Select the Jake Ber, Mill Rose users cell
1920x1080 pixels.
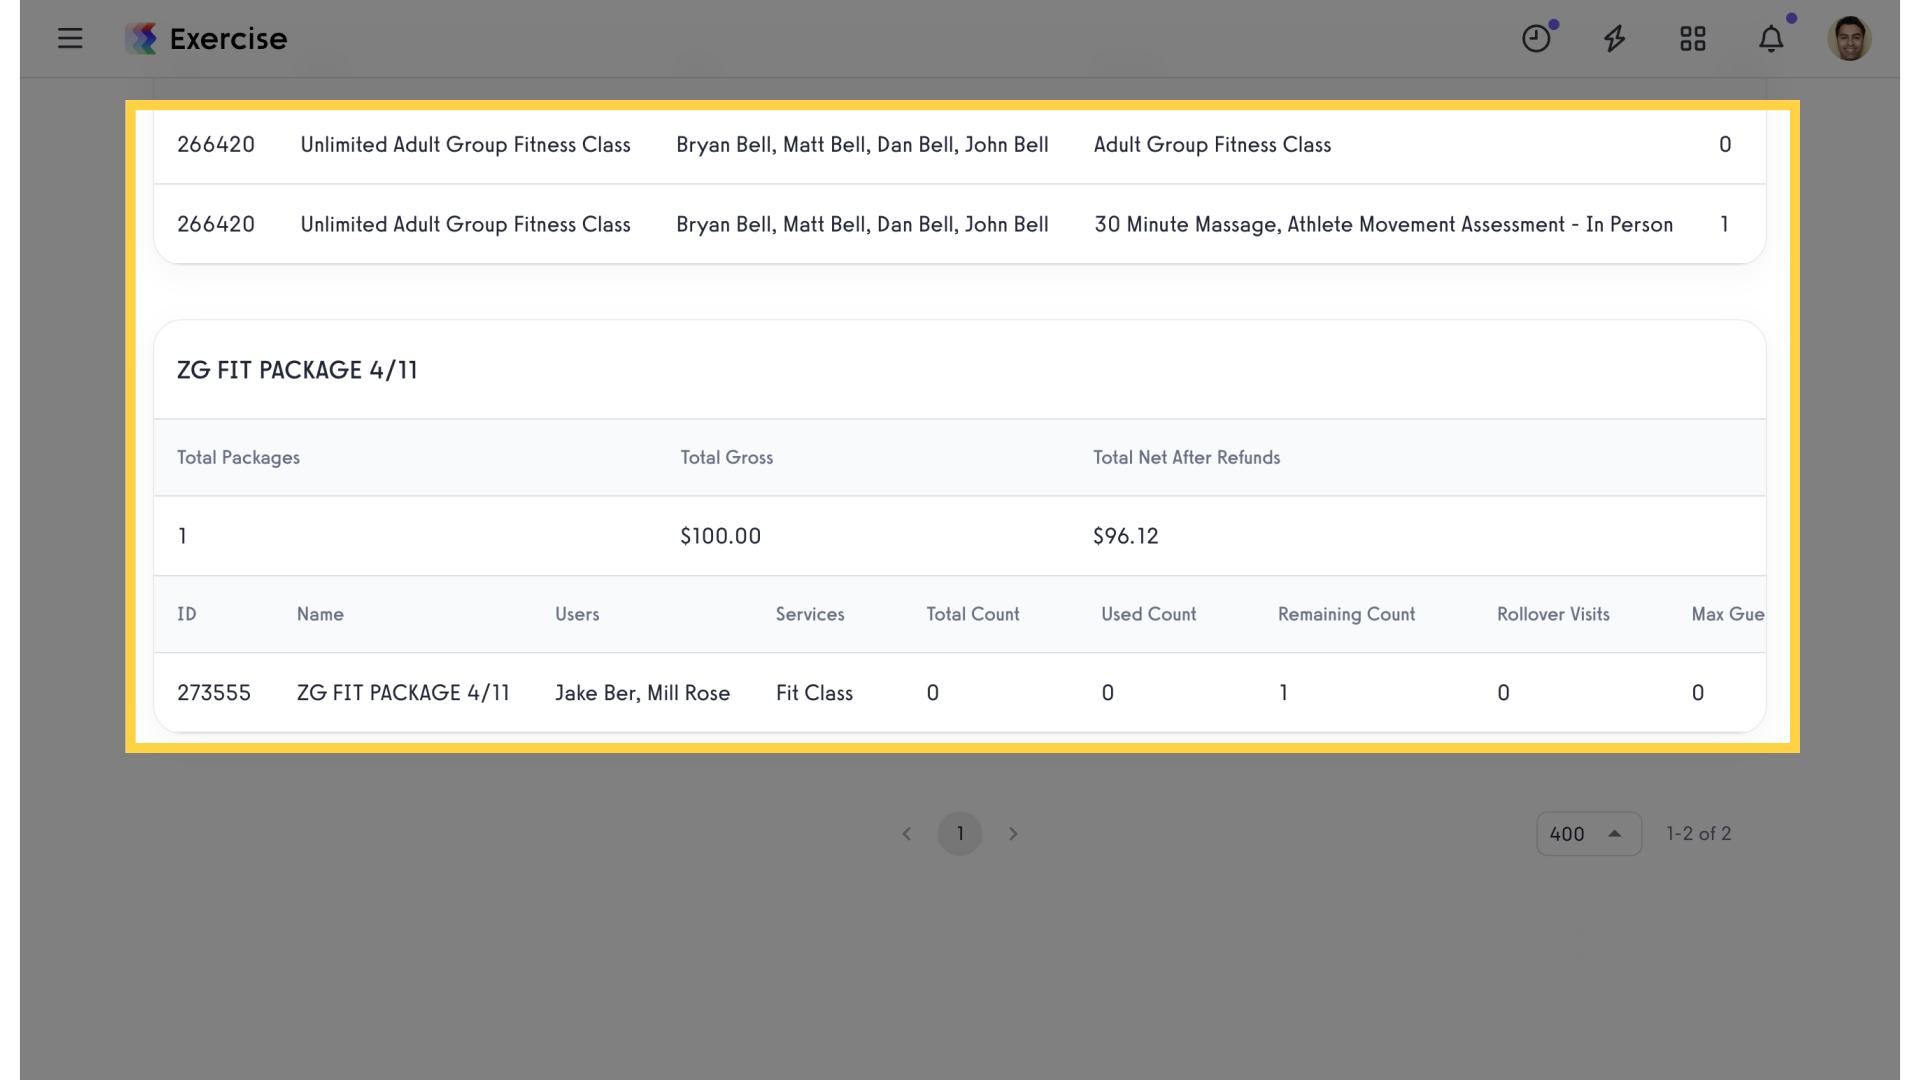(642, 693)
